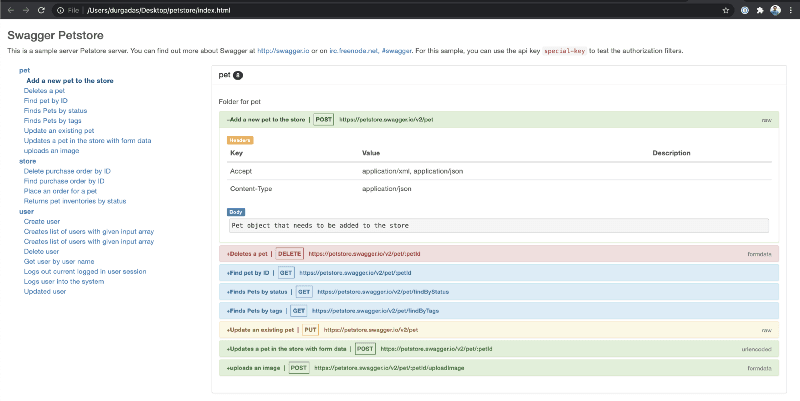The image size is (800, 401).
Task: Click the 'Folder for pet' description text
Action: click(239, 102)
